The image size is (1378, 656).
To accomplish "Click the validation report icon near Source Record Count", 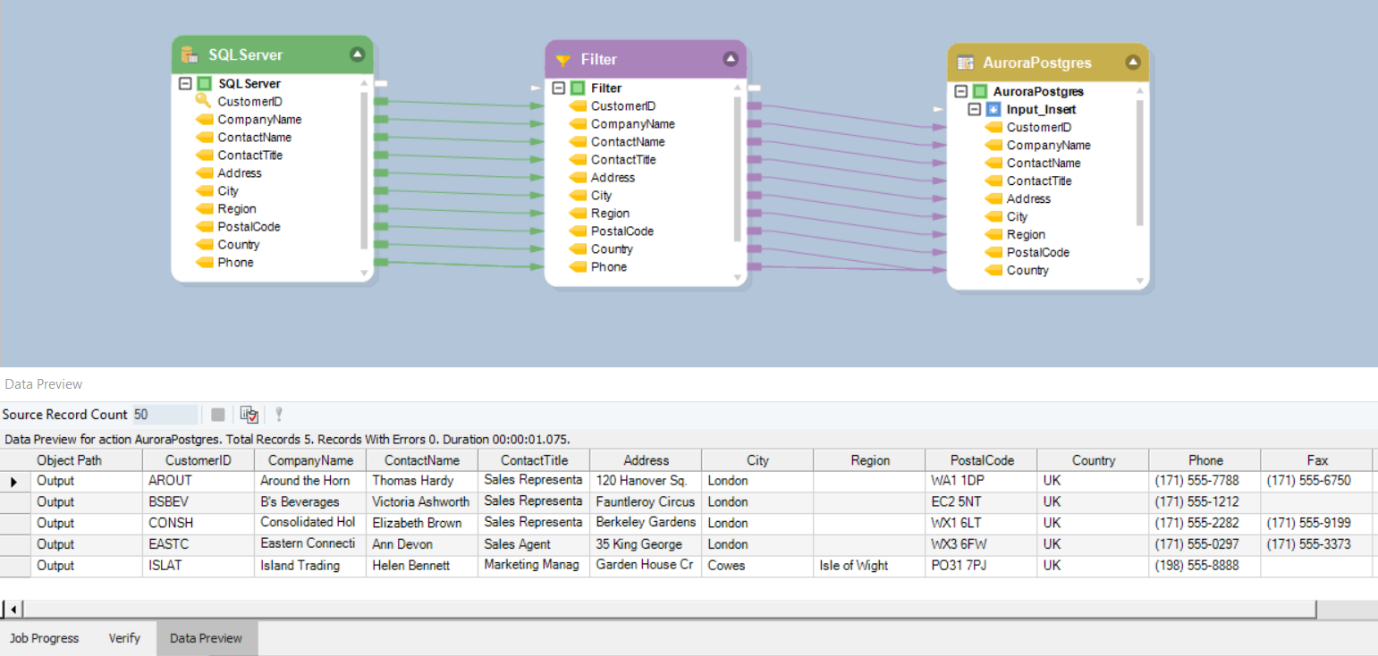I will tap(249, 414).
